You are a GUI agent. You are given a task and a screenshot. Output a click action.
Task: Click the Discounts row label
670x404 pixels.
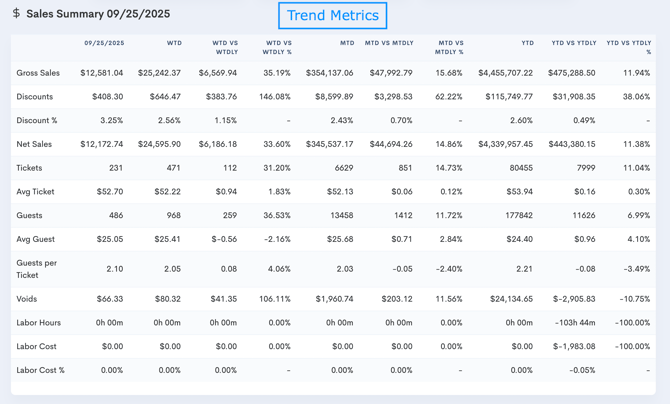click(x=35, y=97)
